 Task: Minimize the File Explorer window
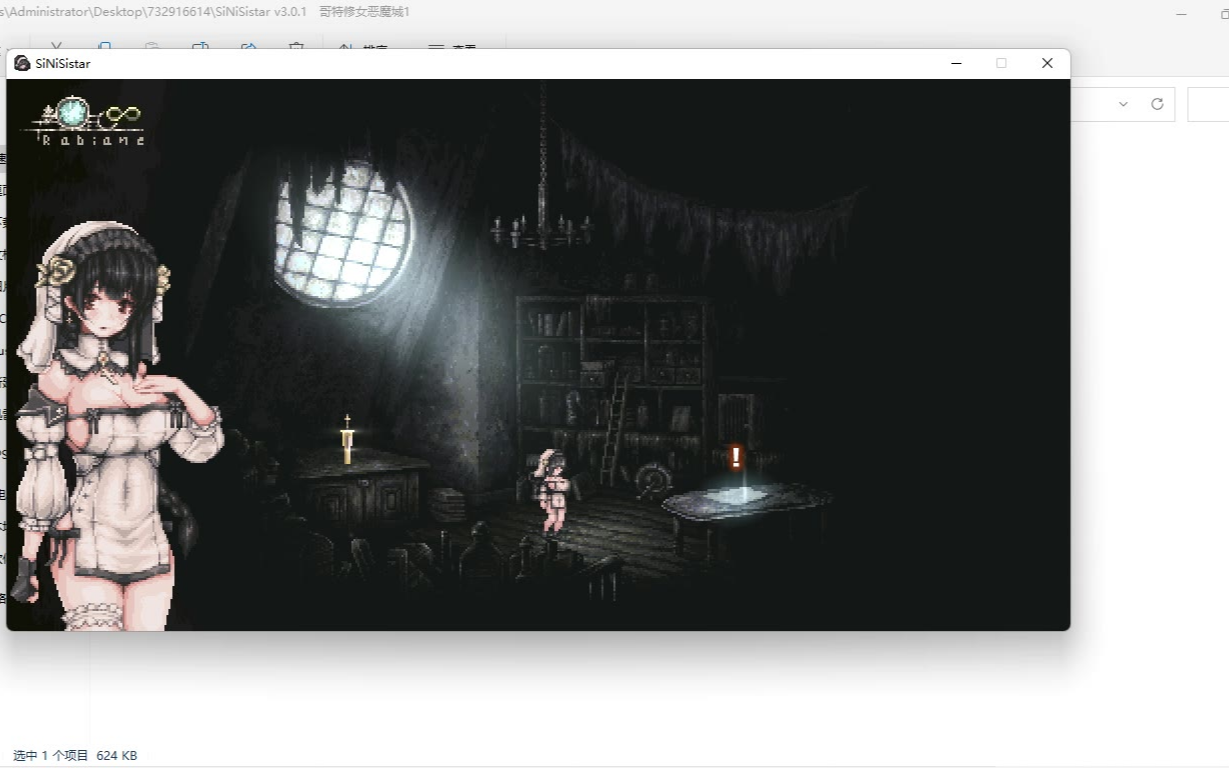(1181, 14)
